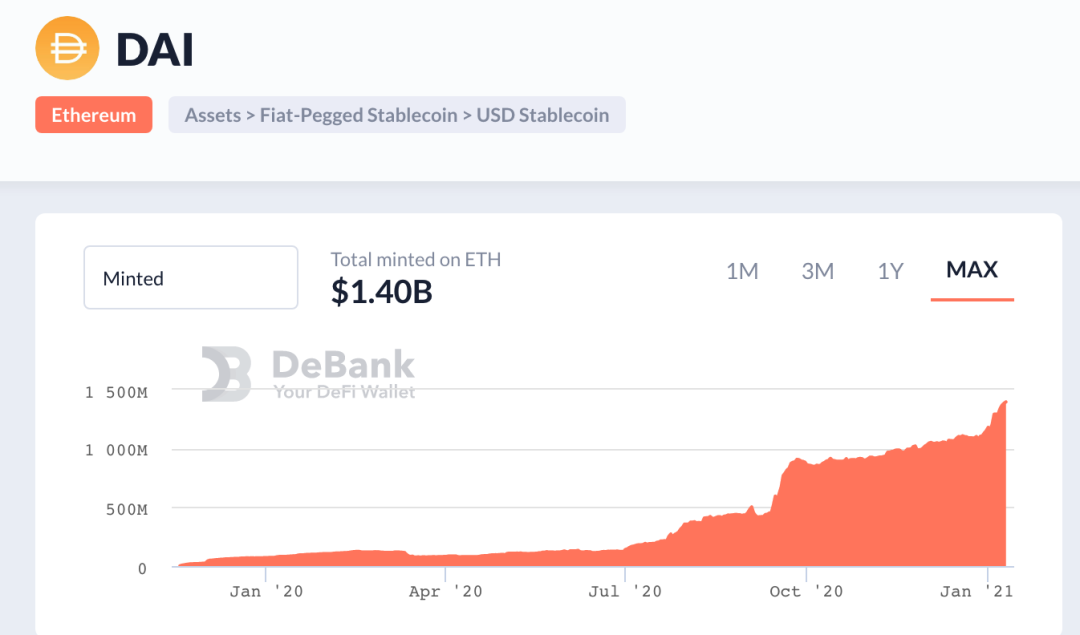Select the 1Y time range

pyautogui.click(x=890, y=271)
